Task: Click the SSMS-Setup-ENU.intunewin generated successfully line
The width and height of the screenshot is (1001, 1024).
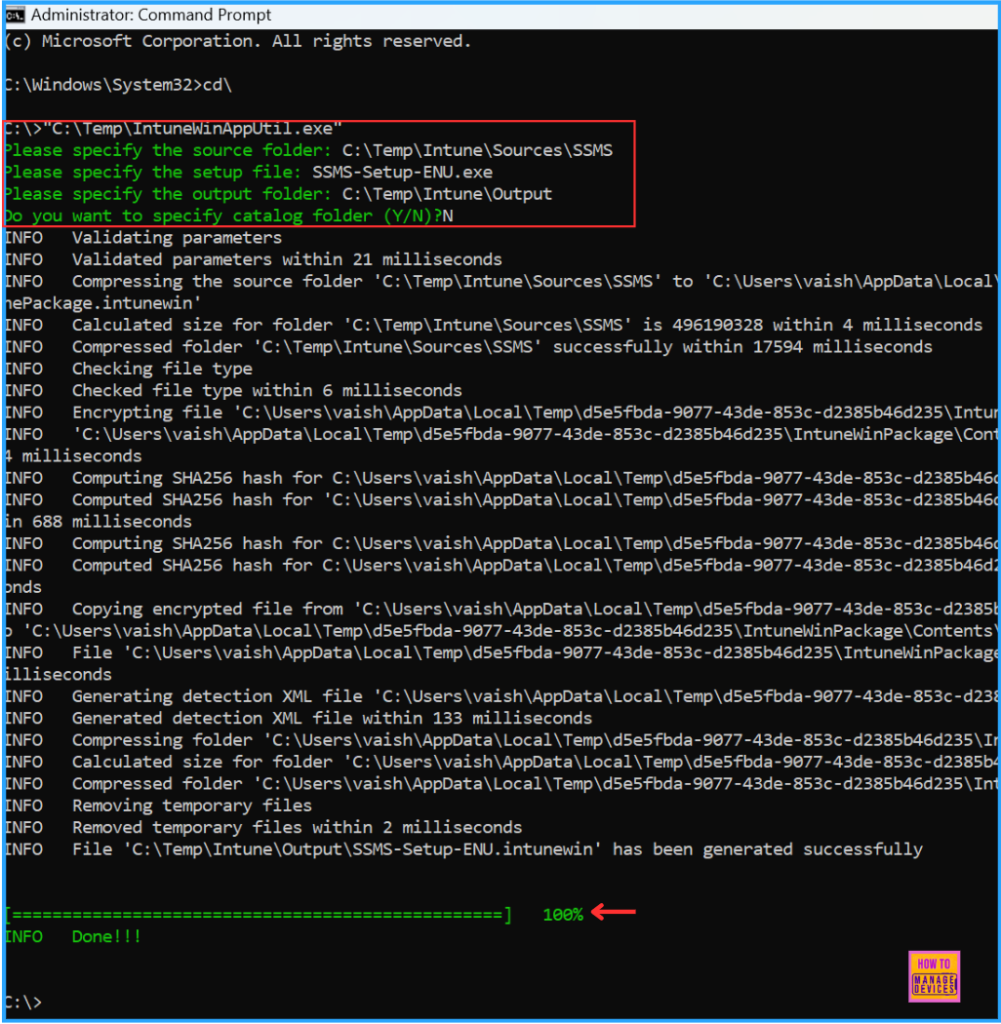Action: coord(464,849)
